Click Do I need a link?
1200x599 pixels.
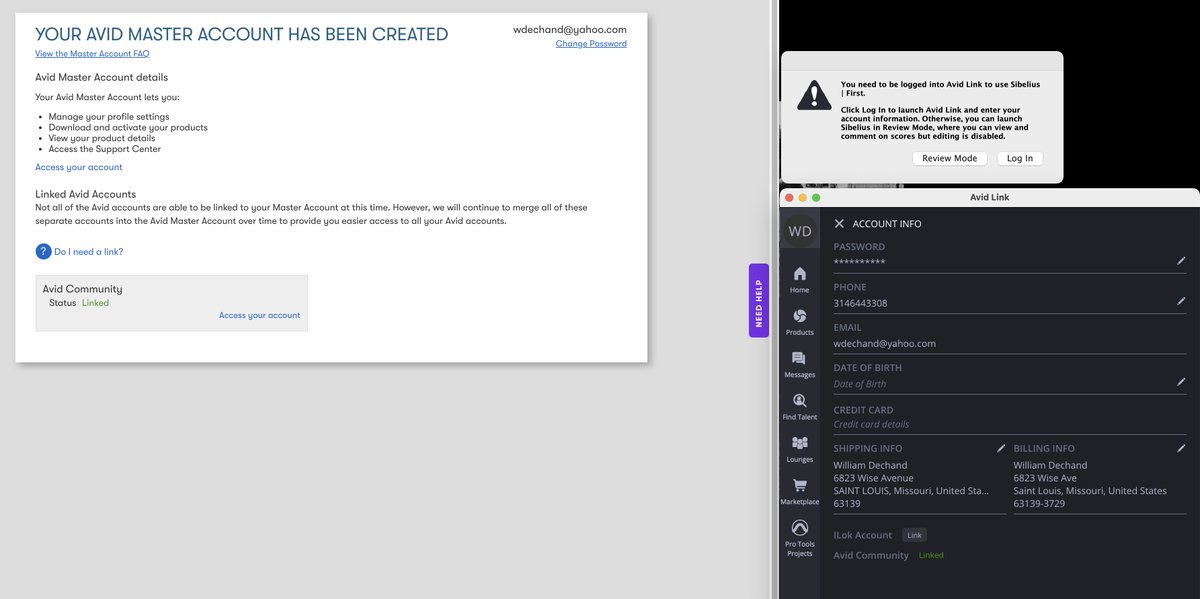[x=89, y=252]
